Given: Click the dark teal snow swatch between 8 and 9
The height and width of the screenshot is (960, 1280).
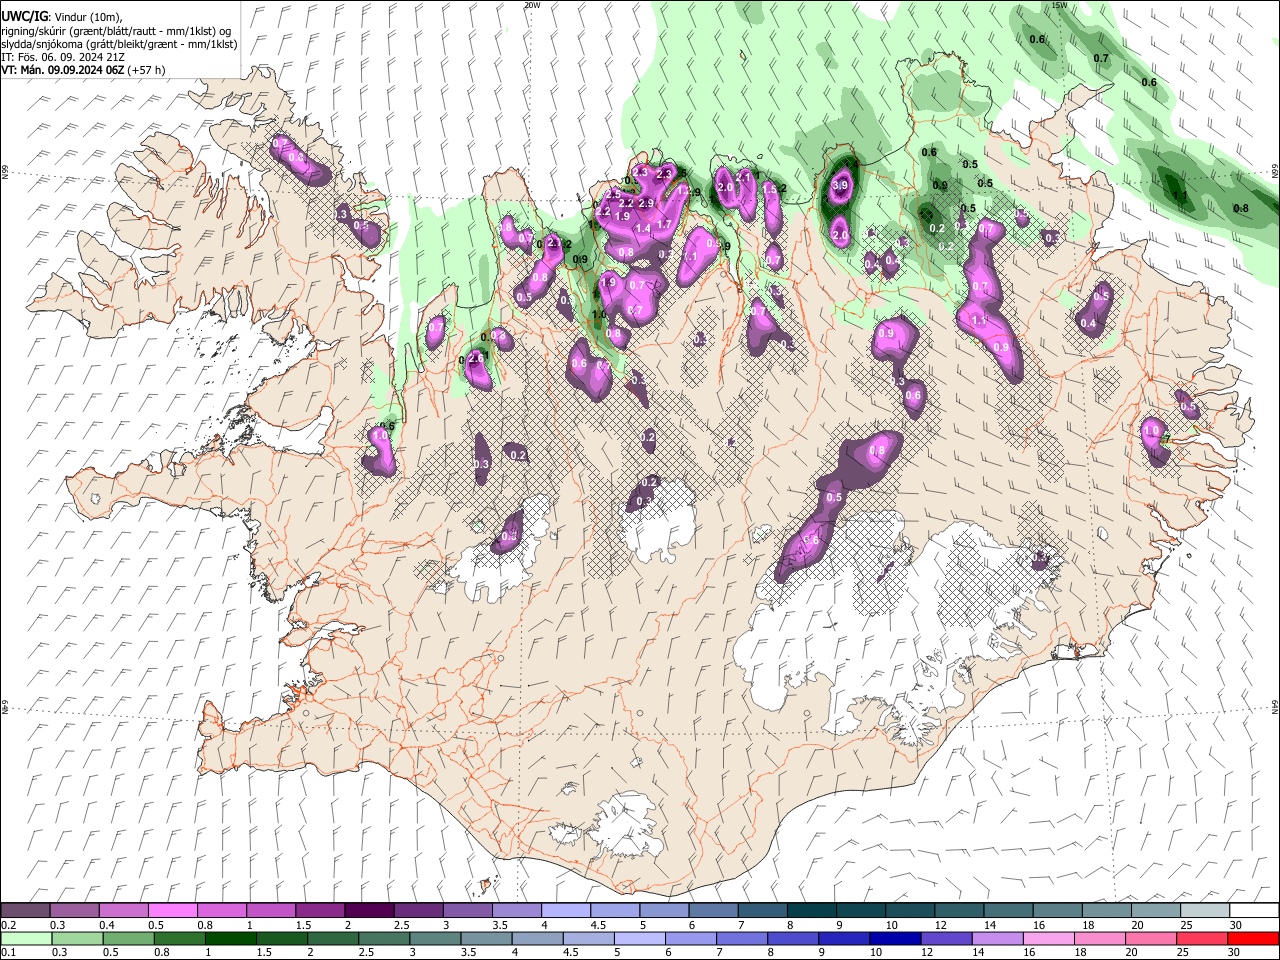Looking at the screenshot, I should coord(811,910).
